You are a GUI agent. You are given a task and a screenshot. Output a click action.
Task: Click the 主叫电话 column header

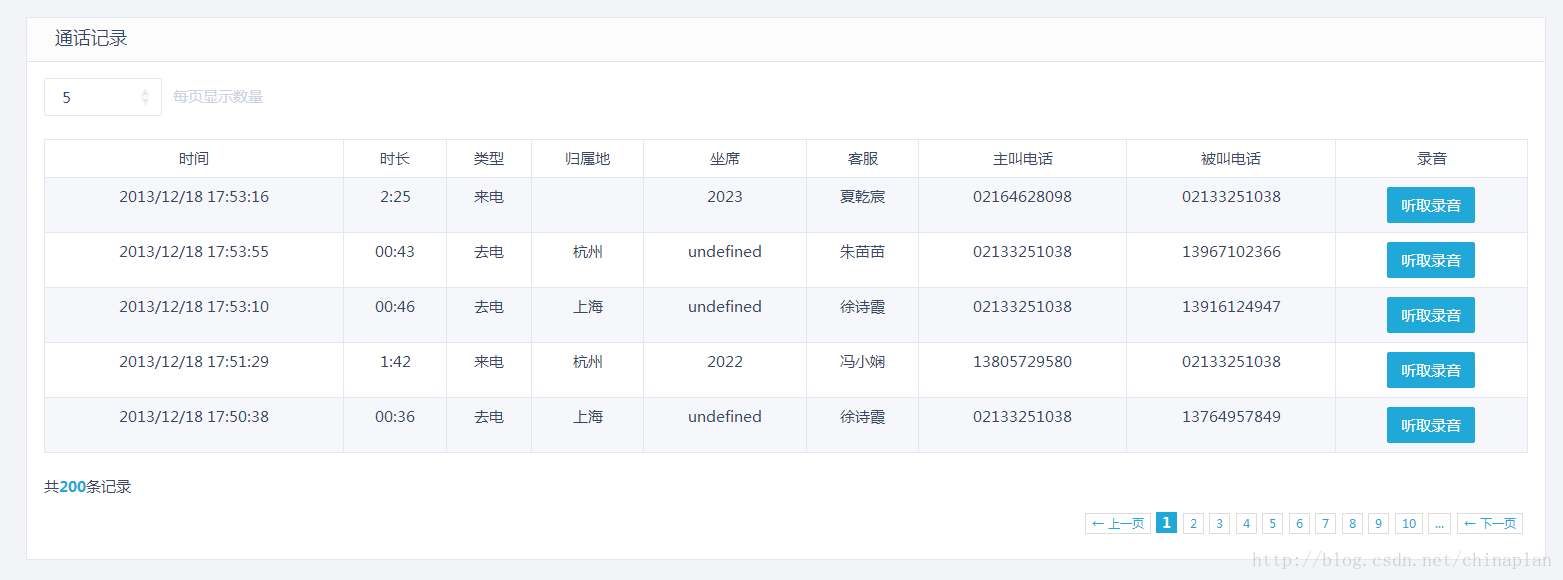(x=1023, y=159)
